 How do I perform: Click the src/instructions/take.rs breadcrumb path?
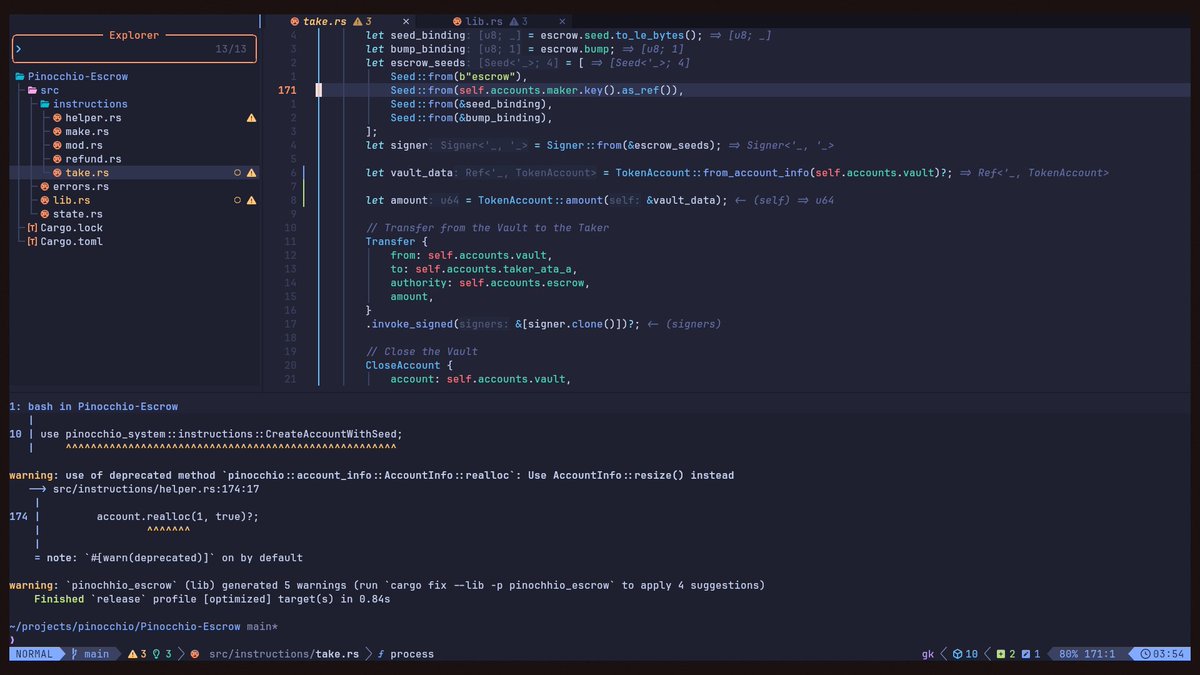pos(284,654)
